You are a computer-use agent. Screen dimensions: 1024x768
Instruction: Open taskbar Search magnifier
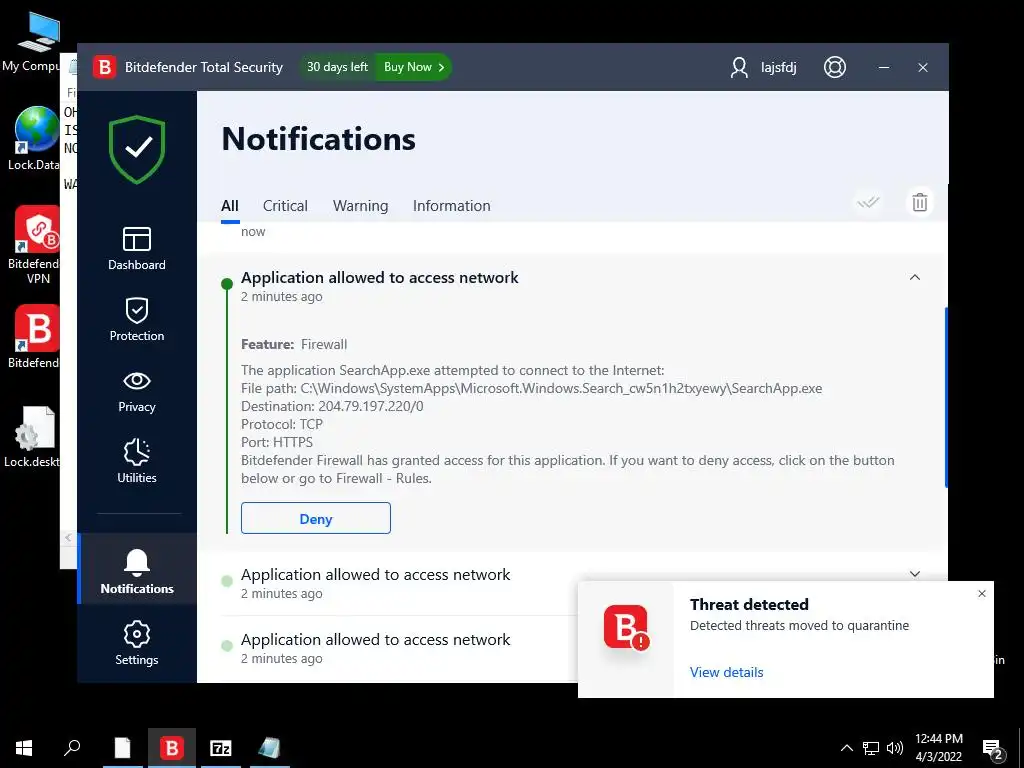tap(72, 748)
